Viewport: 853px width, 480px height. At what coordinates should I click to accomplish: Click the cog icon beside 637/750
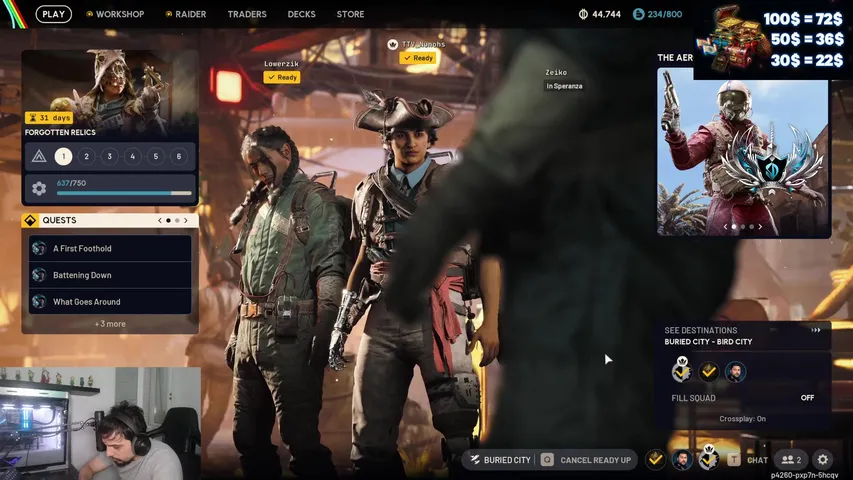click(x=39, y=188)
